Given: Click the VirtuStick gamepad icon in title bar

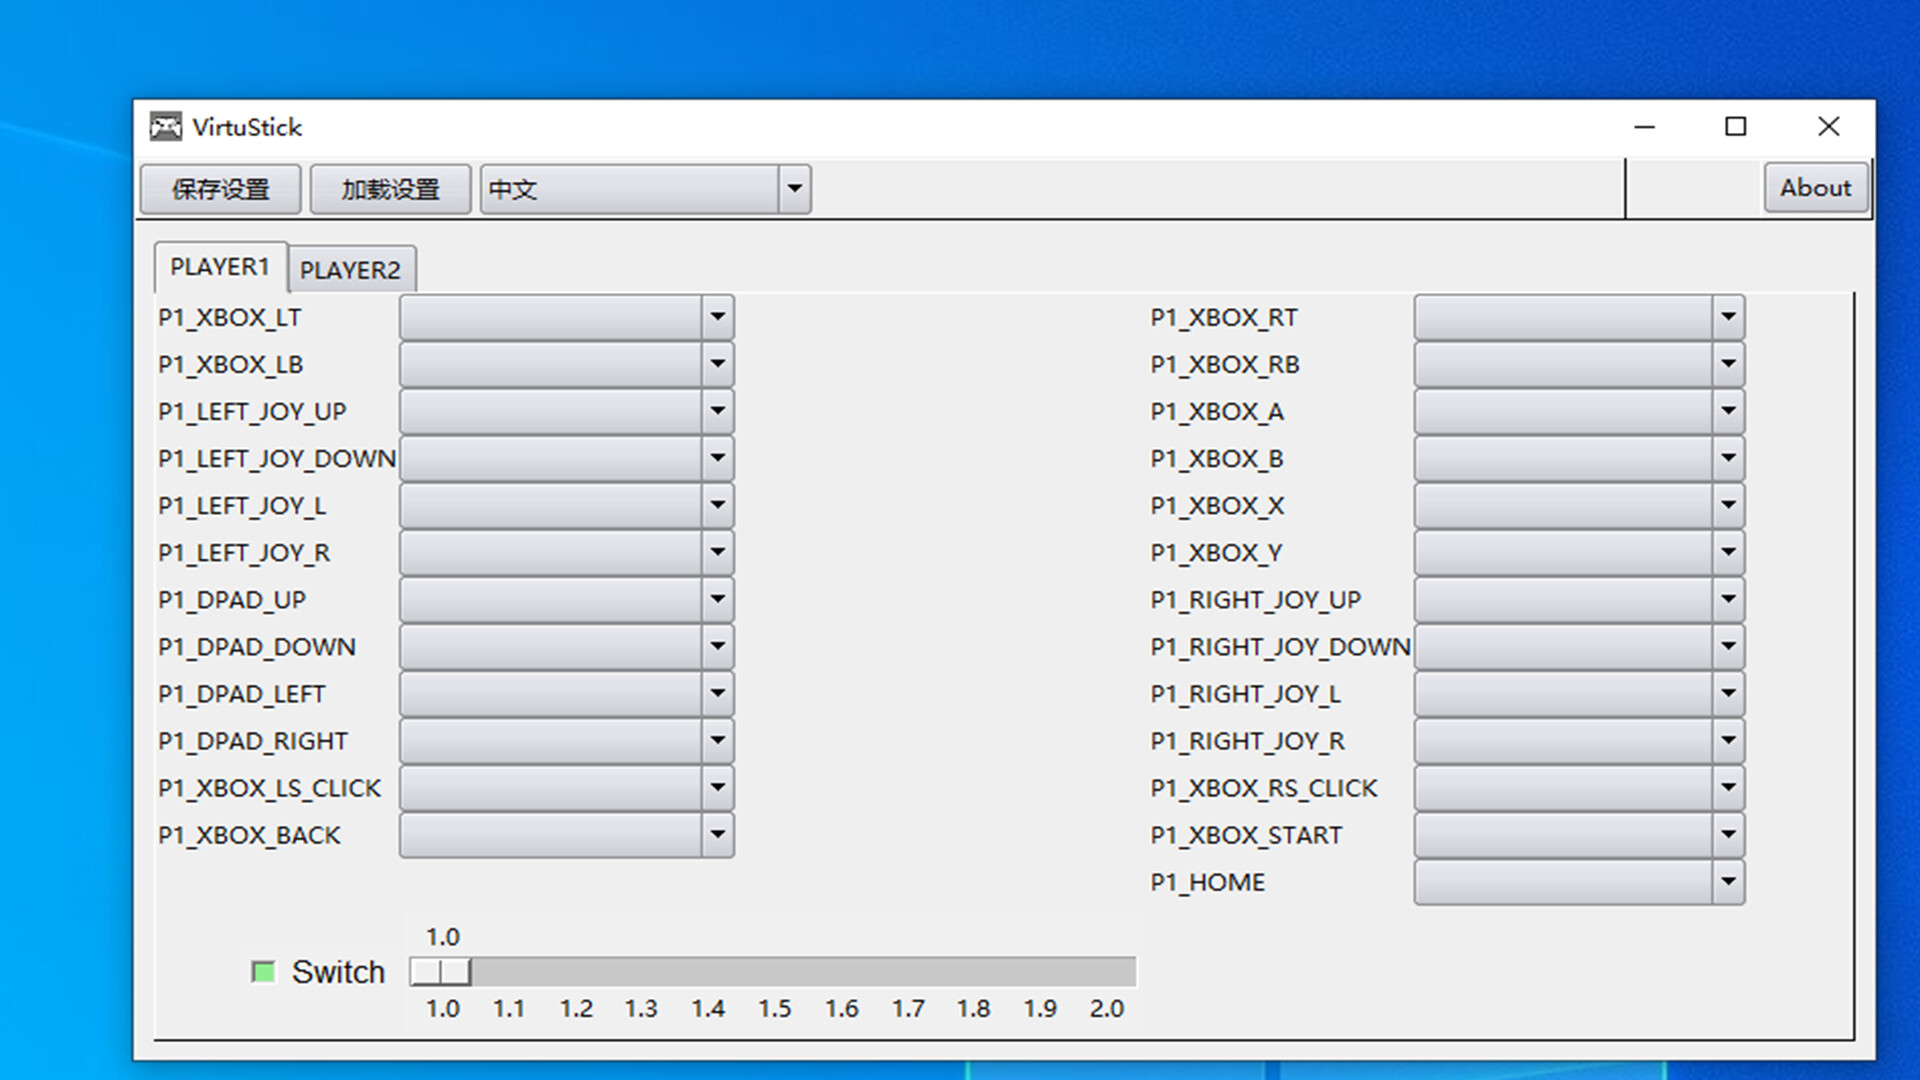Looking at the screenshot, I should click(x=165, y=126).
